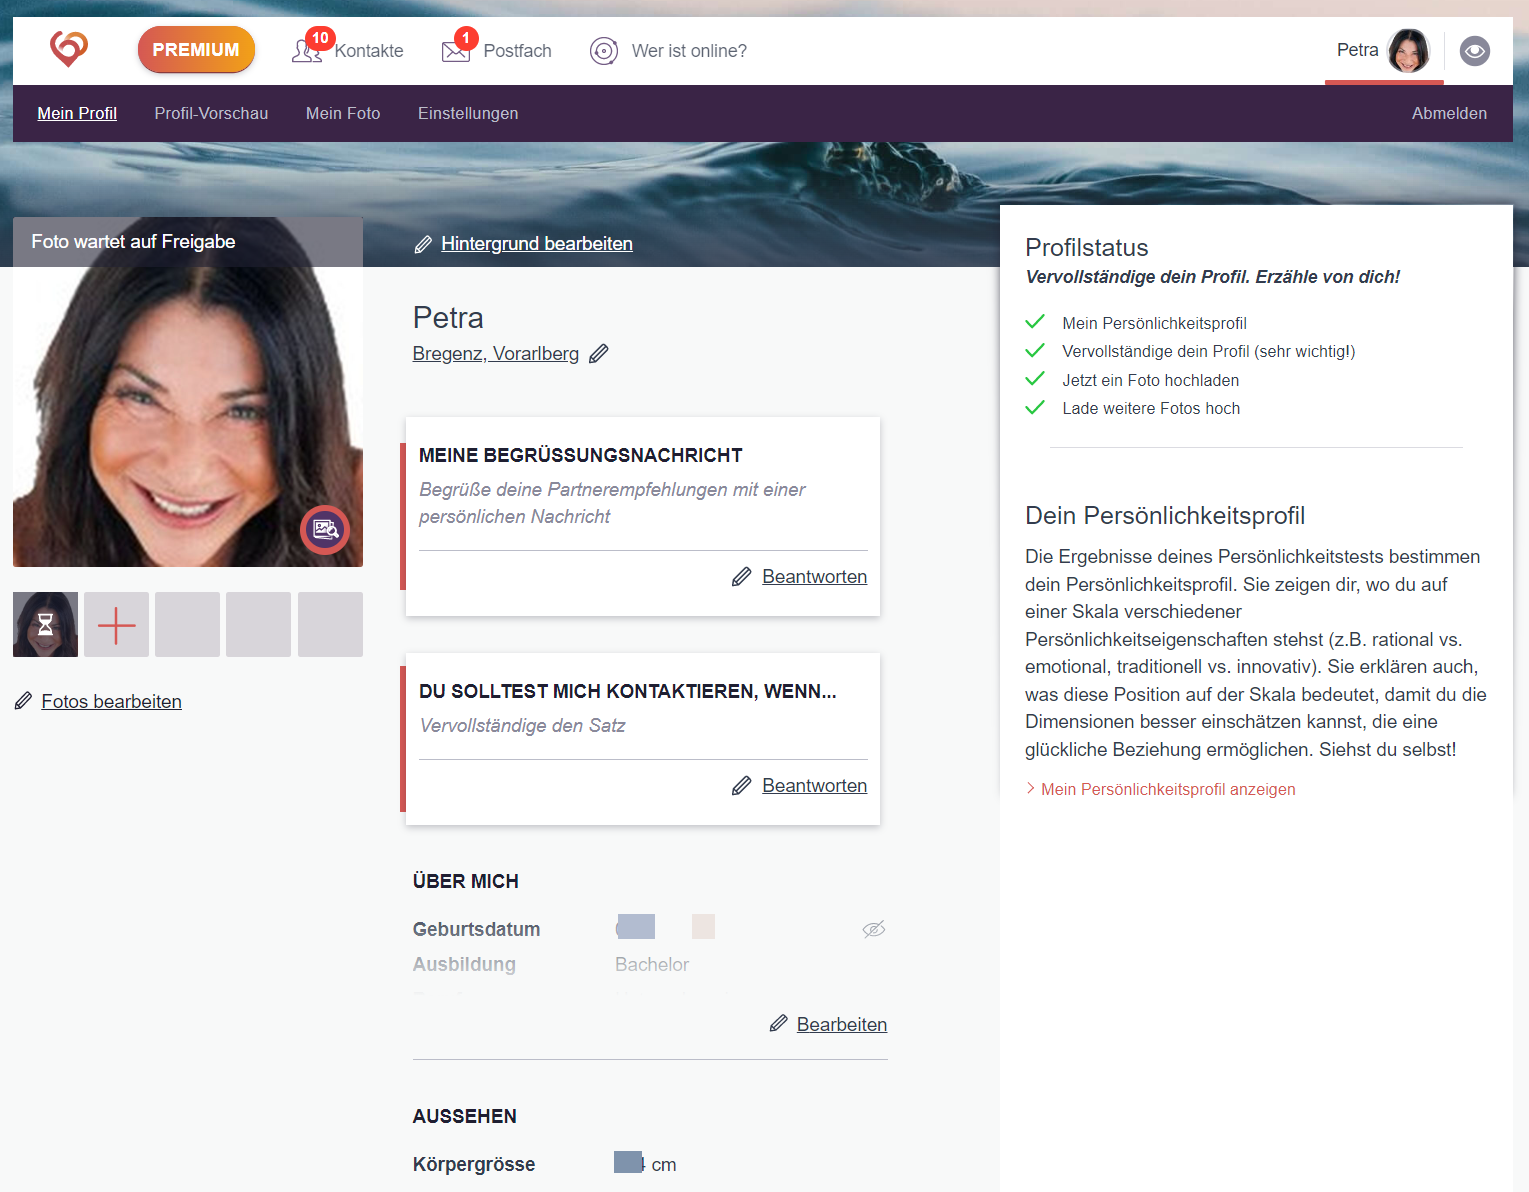This screenshot has width=1529, height=1192.
Task: Click pencil icon beside Hintergrund bearbeiten
Action: pyautogui.click(x=423, y=244)
